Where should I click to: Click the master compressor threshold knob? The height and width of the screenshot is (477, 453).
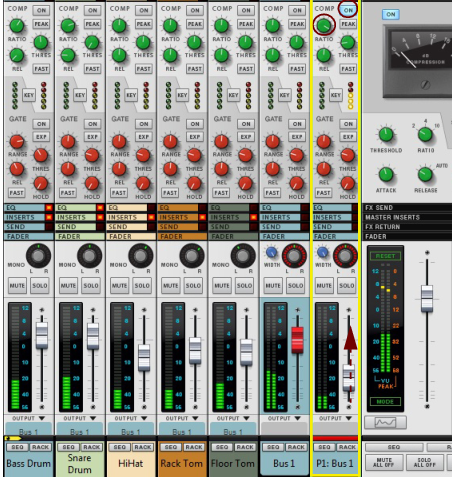[386, 134]
